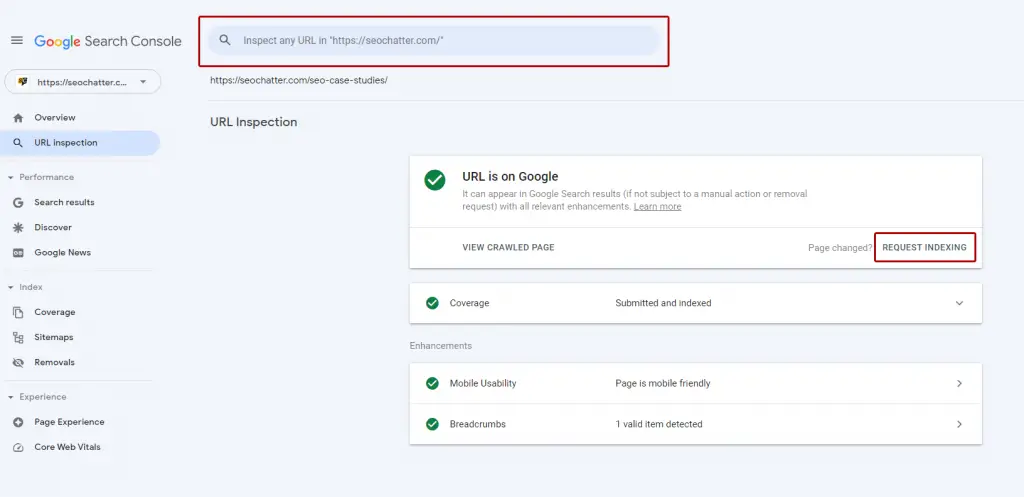This screenshot has height=497, width=1024.
Task: Open the hamburger main menu
Action: point(17,40)
